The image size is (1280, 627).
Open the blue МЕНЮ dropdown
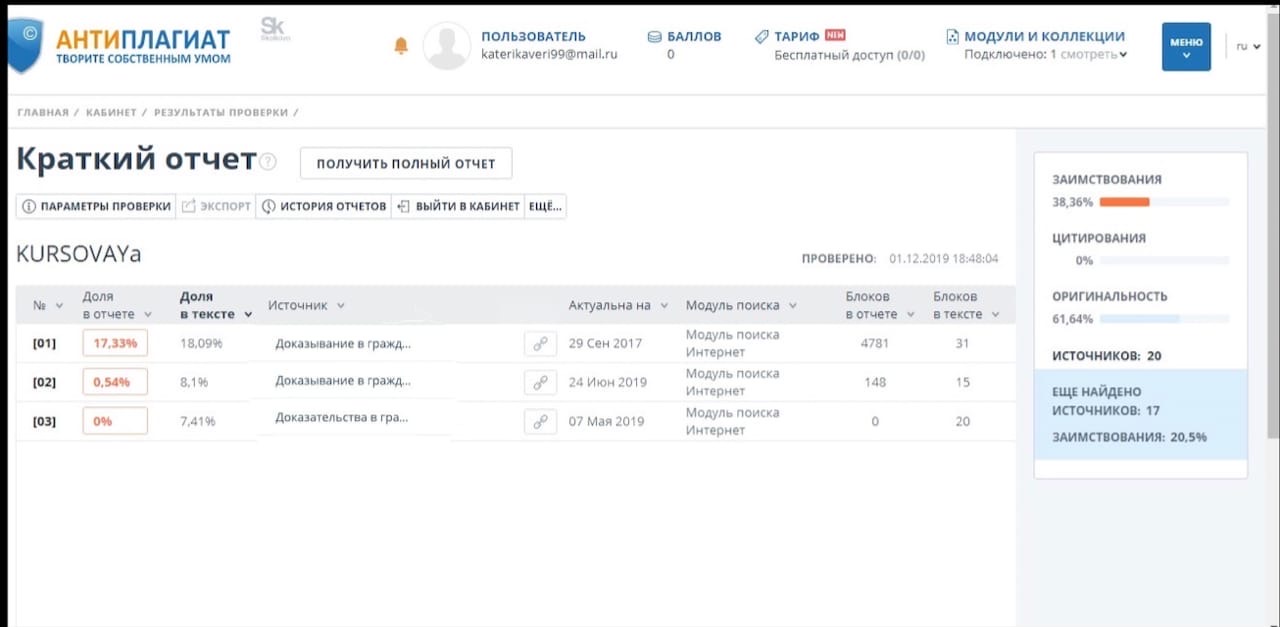click(x=1186, y=47)
